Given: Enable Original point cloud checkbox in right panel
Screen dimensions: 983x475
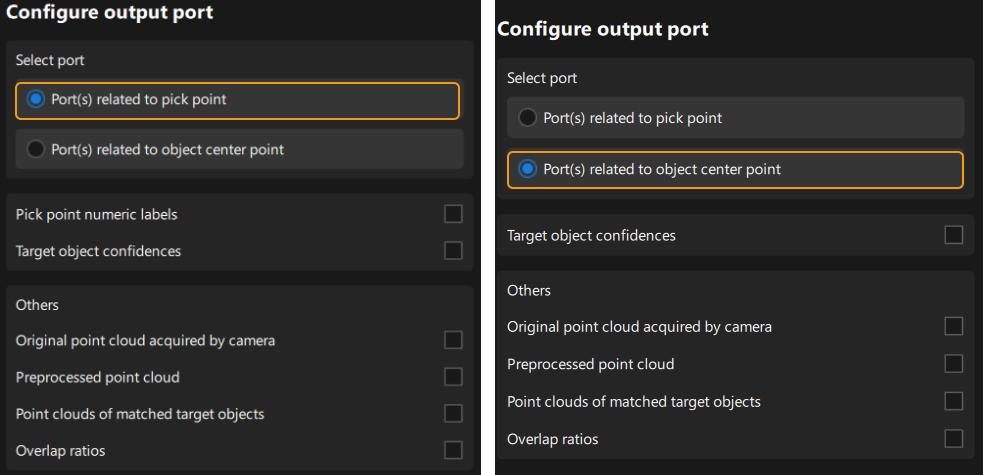Looking at the screenshot, I should tap(953, 326).
